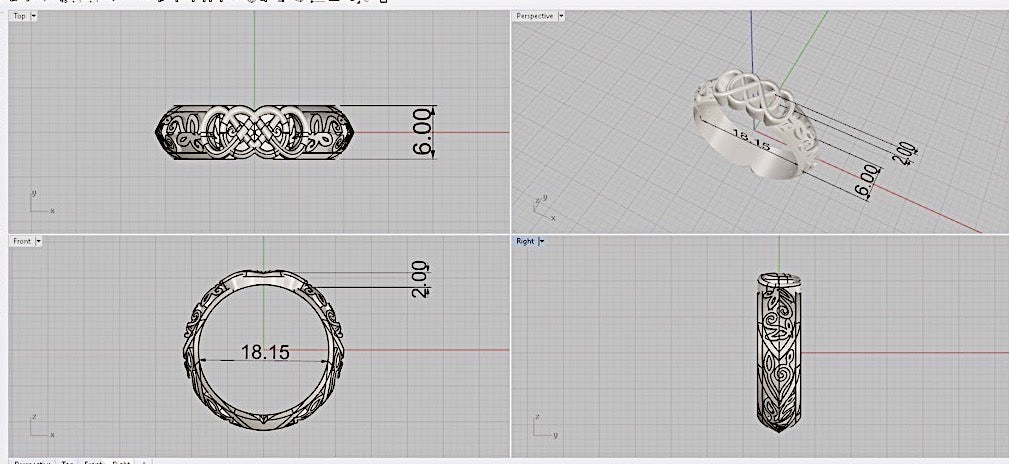Select the 18.15 dimension in Perspective viewport
This screenshot has height=464, width=1009.
(752, 143)
